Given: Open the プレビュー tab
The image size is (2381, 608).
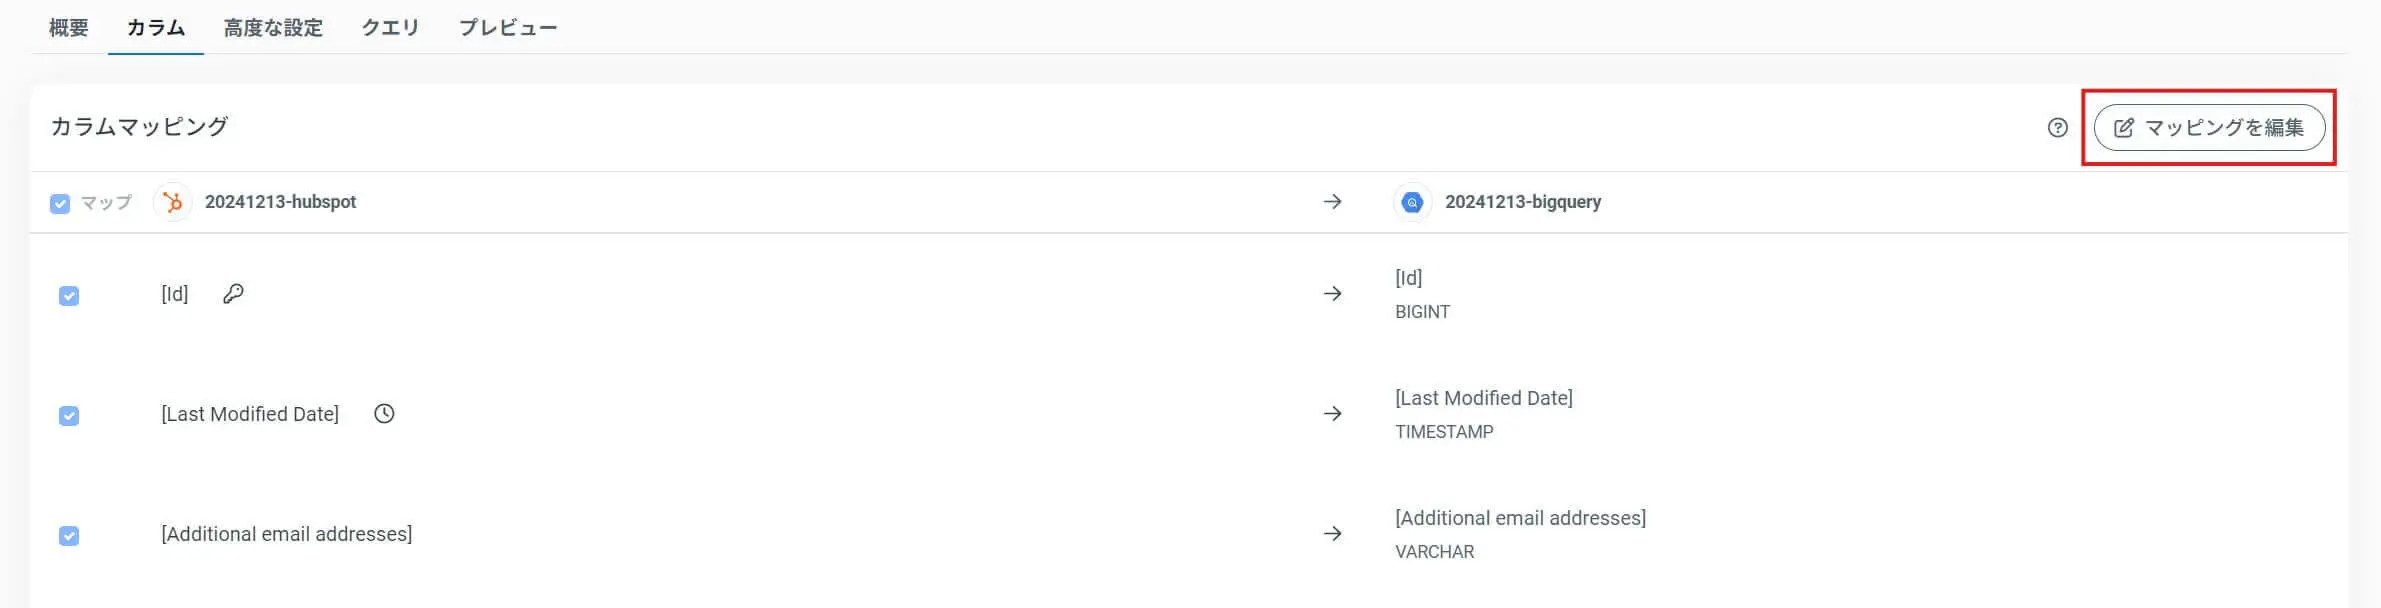Looking at the screenshot, I should [508, 28].
